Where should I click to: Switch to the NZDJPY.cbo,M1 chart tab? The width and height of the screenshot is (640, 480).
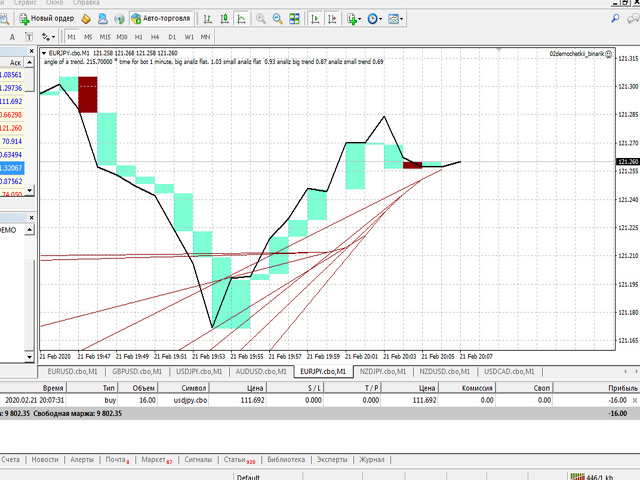tap(383, 371)
